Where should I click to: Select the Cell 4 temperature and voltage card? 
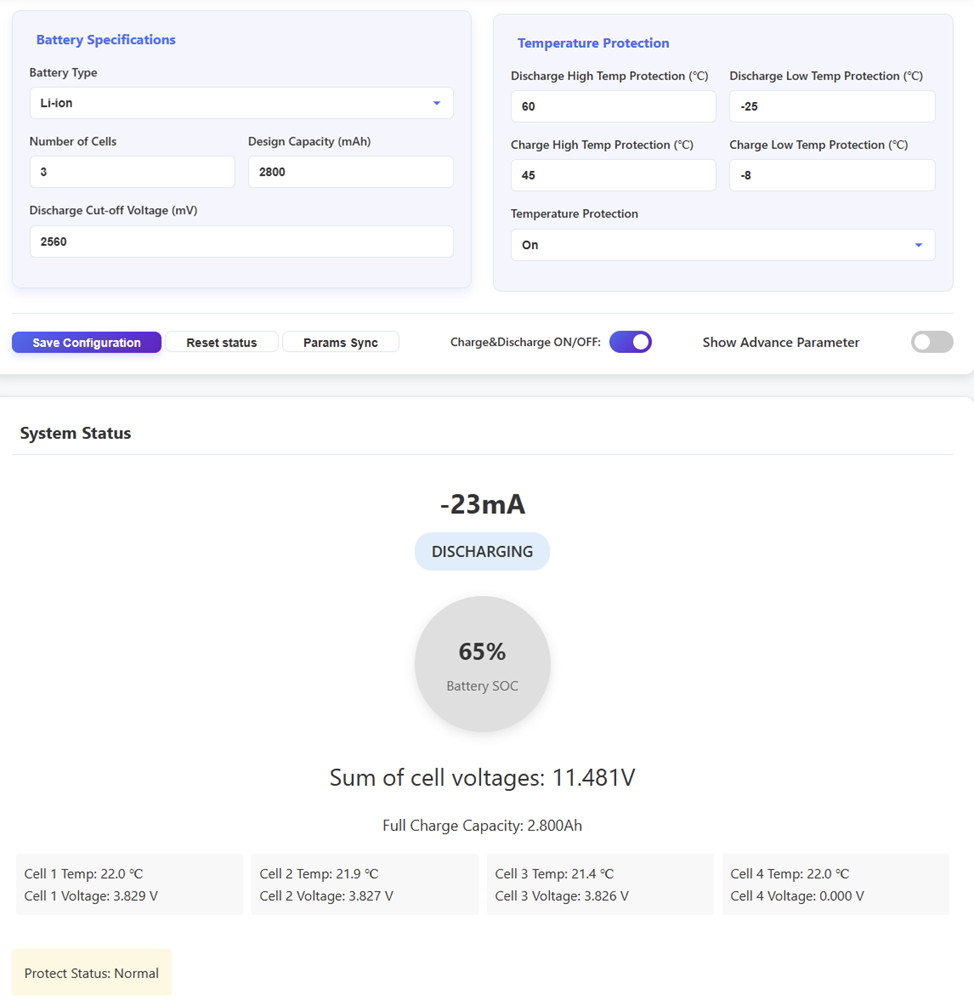tap(835, 885)
